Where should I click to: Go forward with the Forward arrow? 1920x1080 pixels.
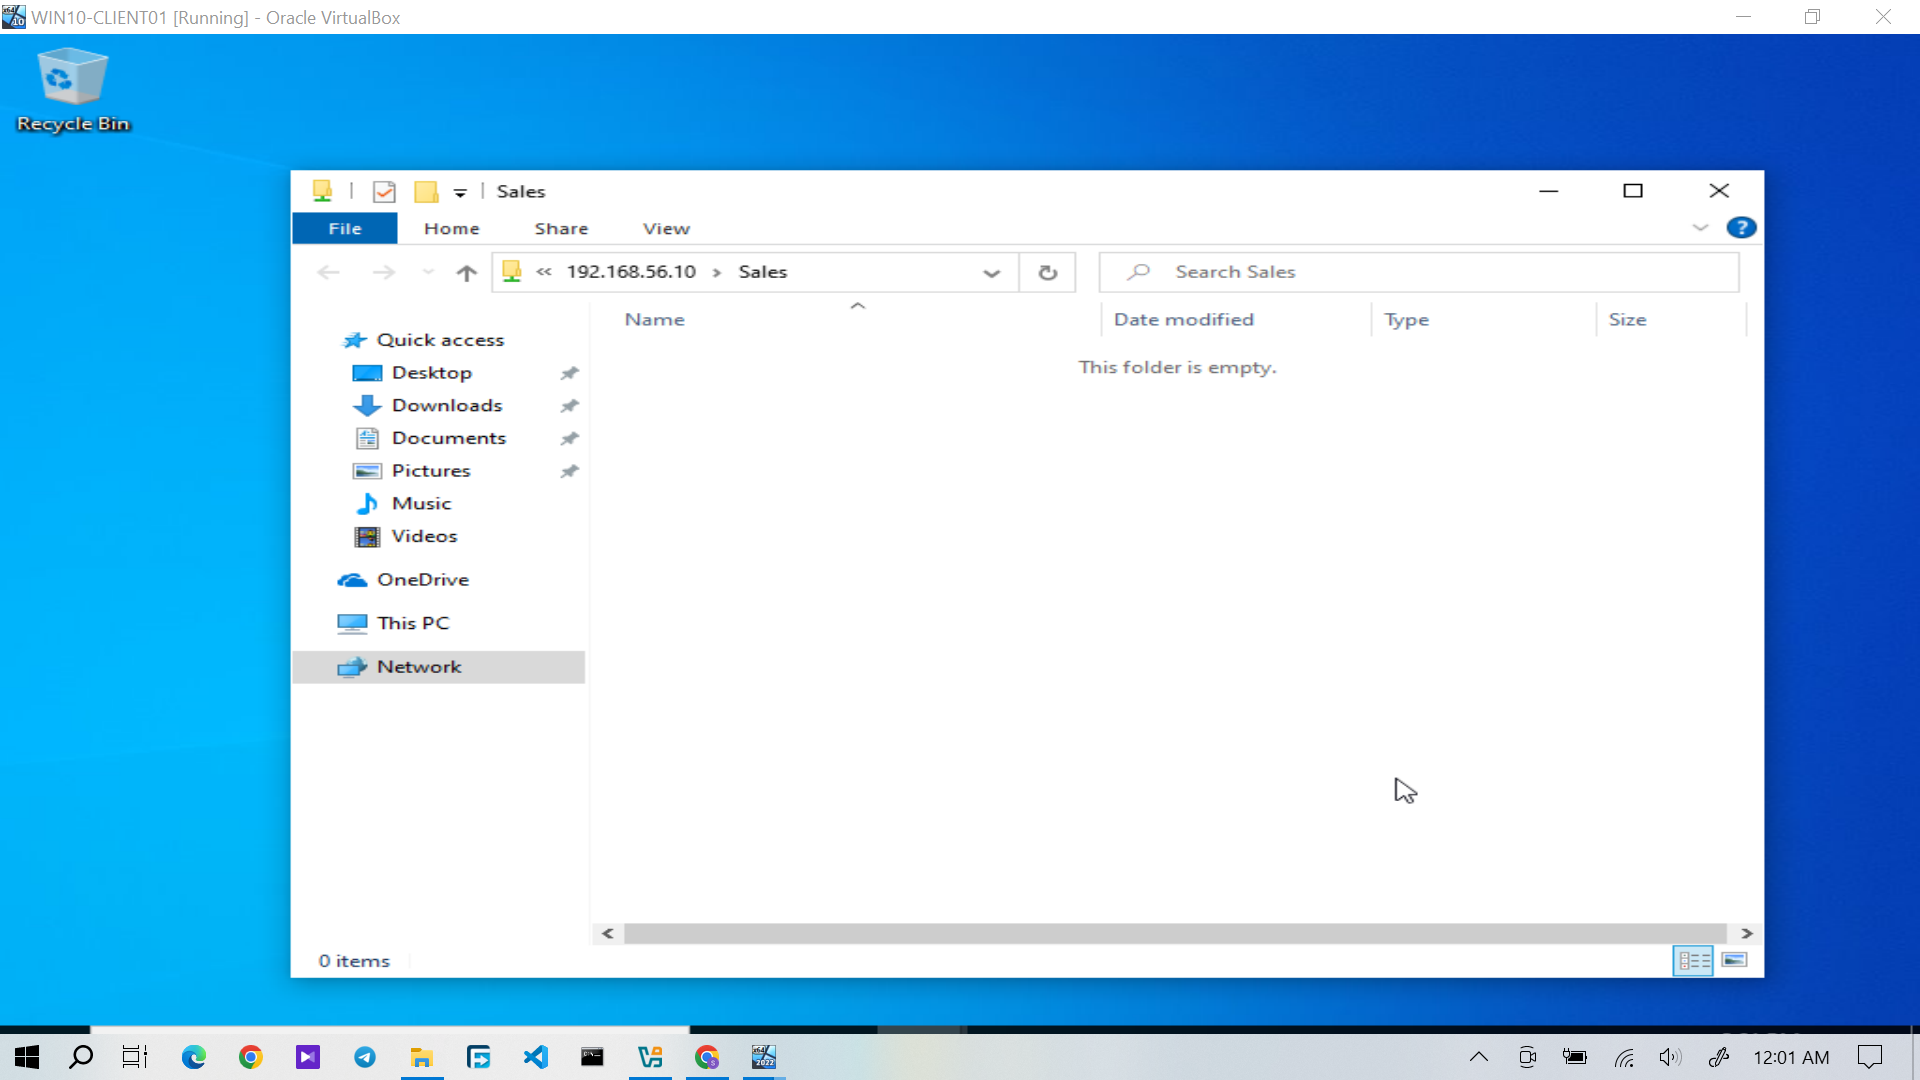coord(384,272)
